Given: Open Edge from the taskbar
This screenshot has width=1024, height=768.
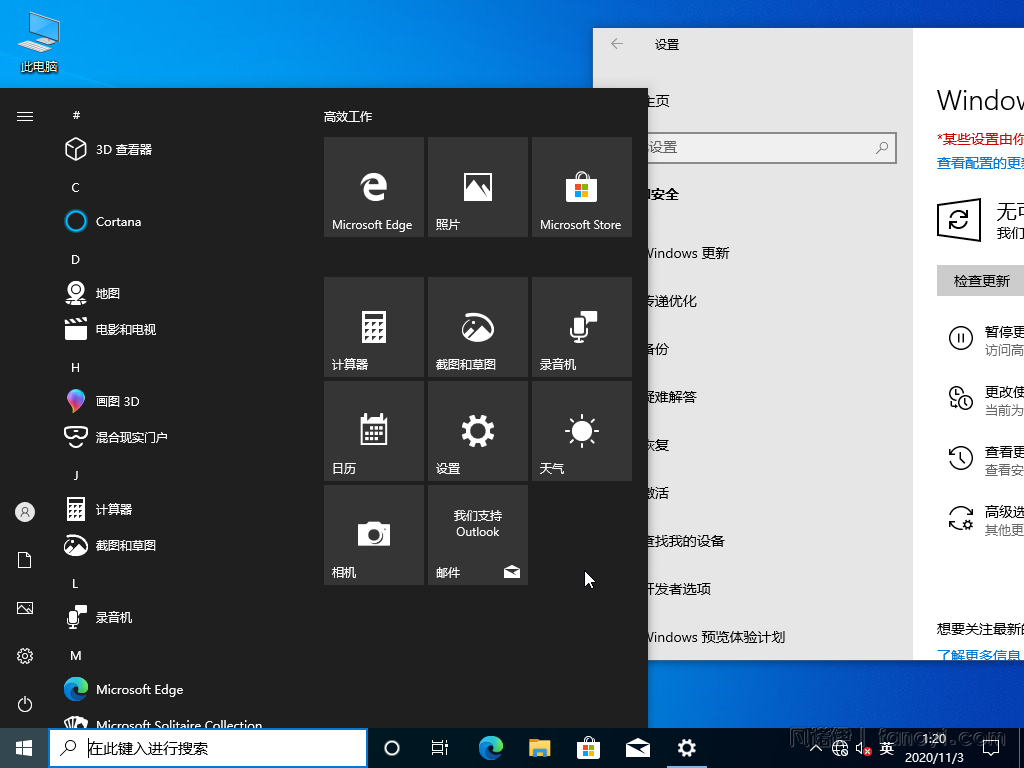Looking at the screenshot, I should [x=490, y=748].
